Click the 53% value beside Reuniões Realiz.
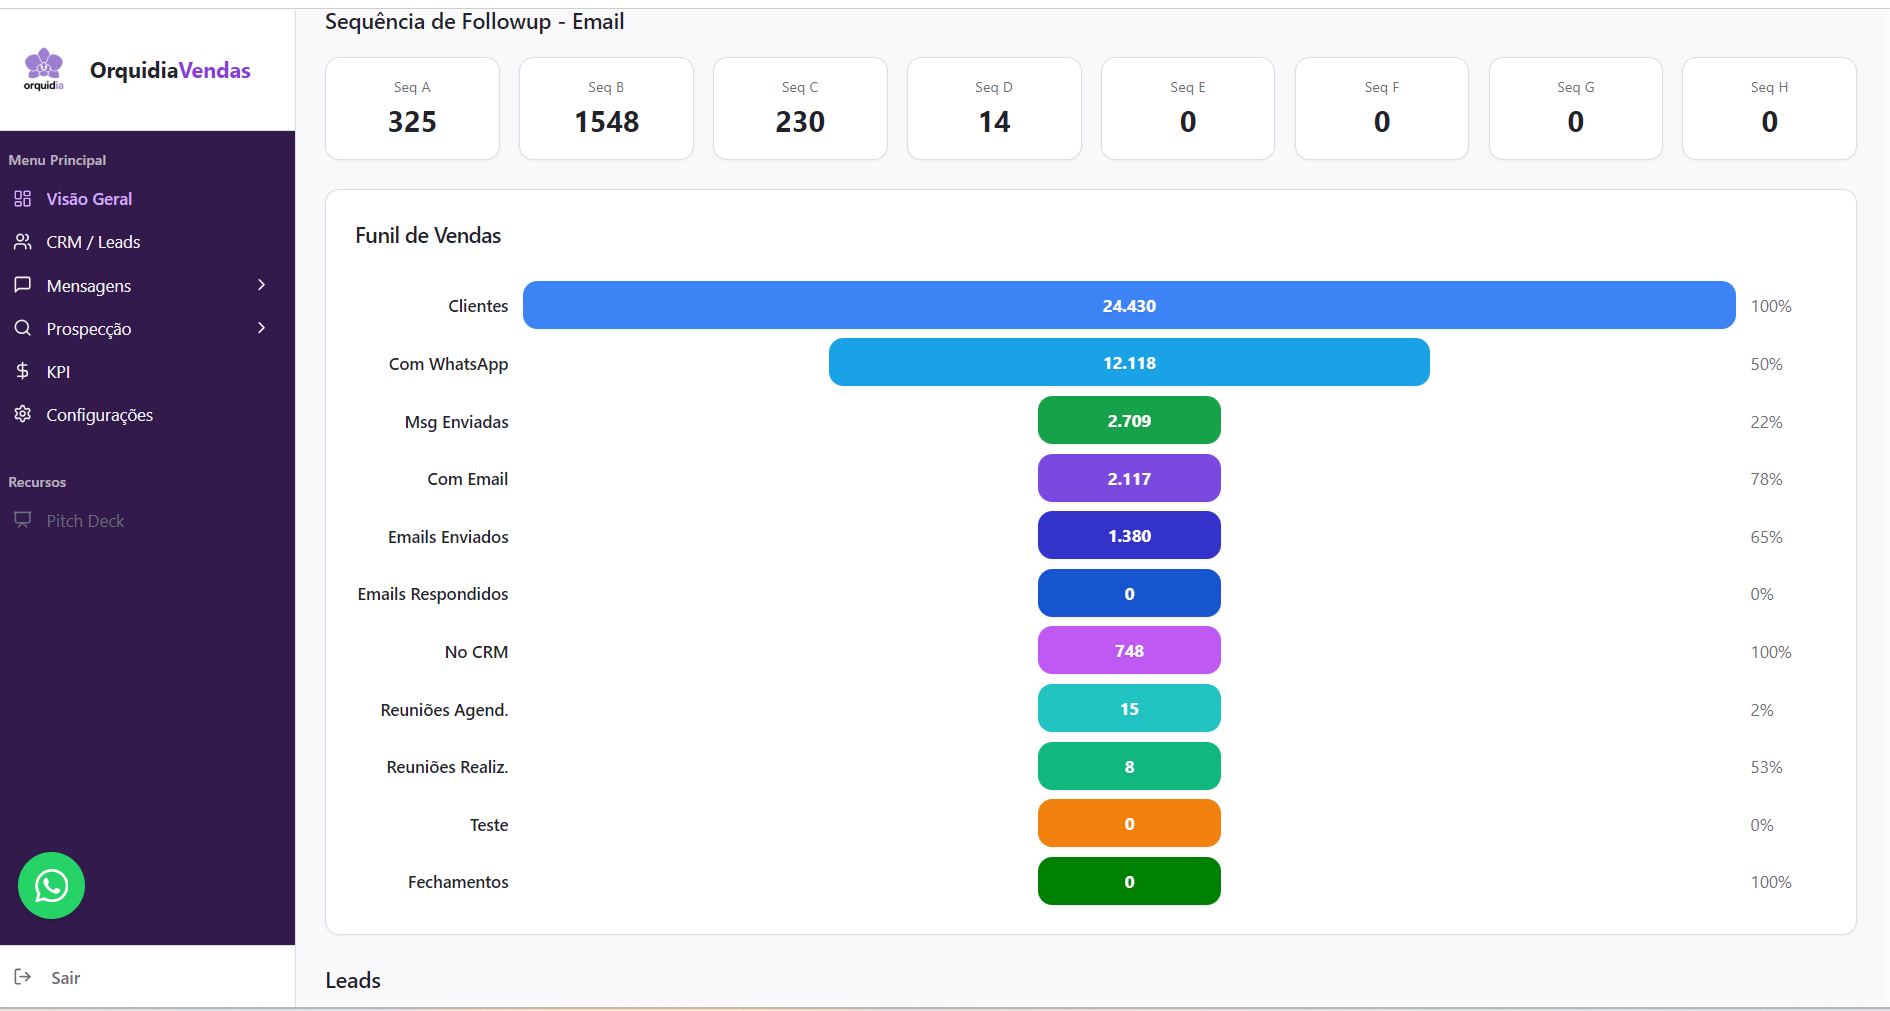 [x=1766, y=767]
